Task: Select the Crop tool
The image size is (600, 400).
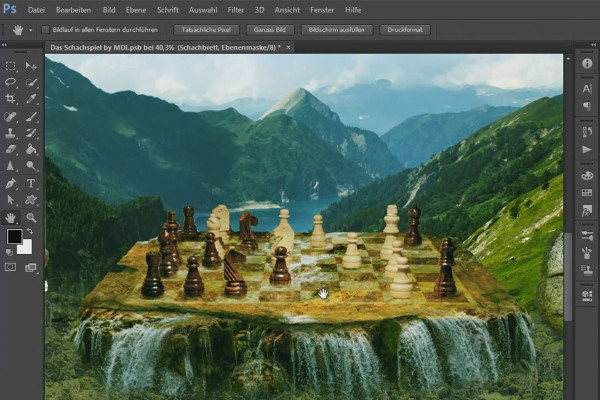Action: click(x=10, y=99)
